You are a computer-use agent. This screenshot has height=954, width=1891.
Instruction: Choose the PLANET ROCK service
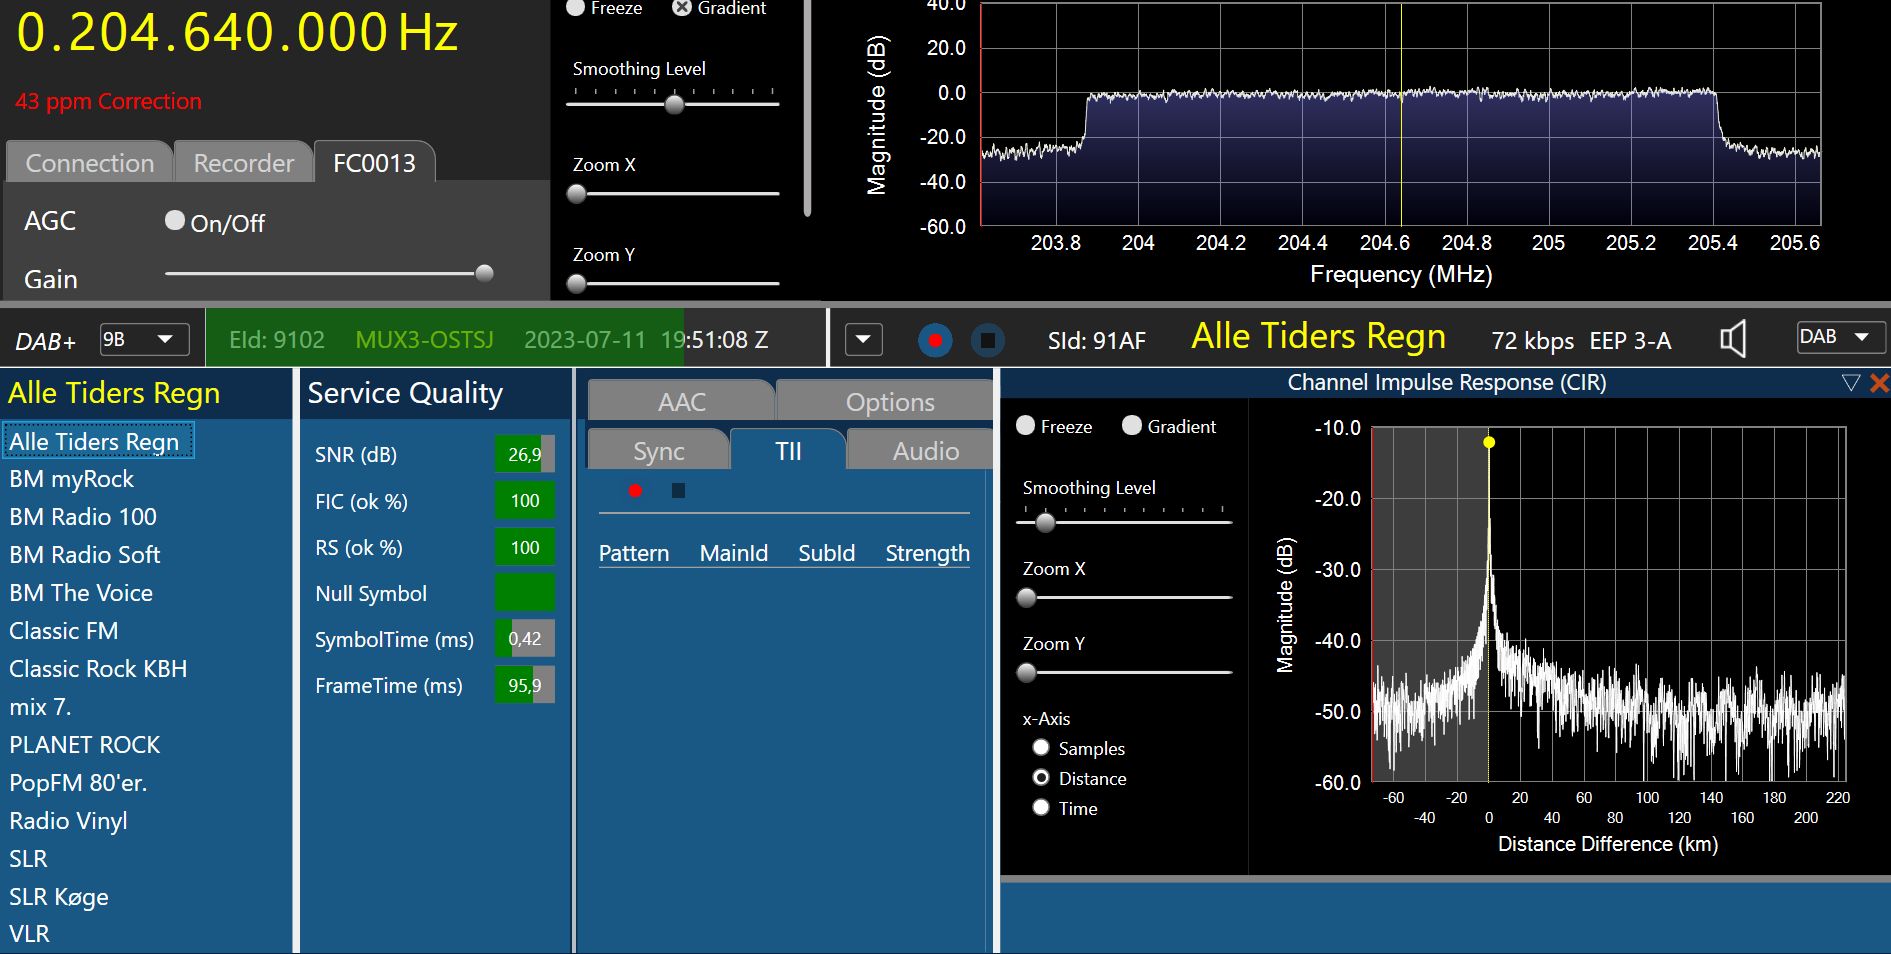pos(85,745)
